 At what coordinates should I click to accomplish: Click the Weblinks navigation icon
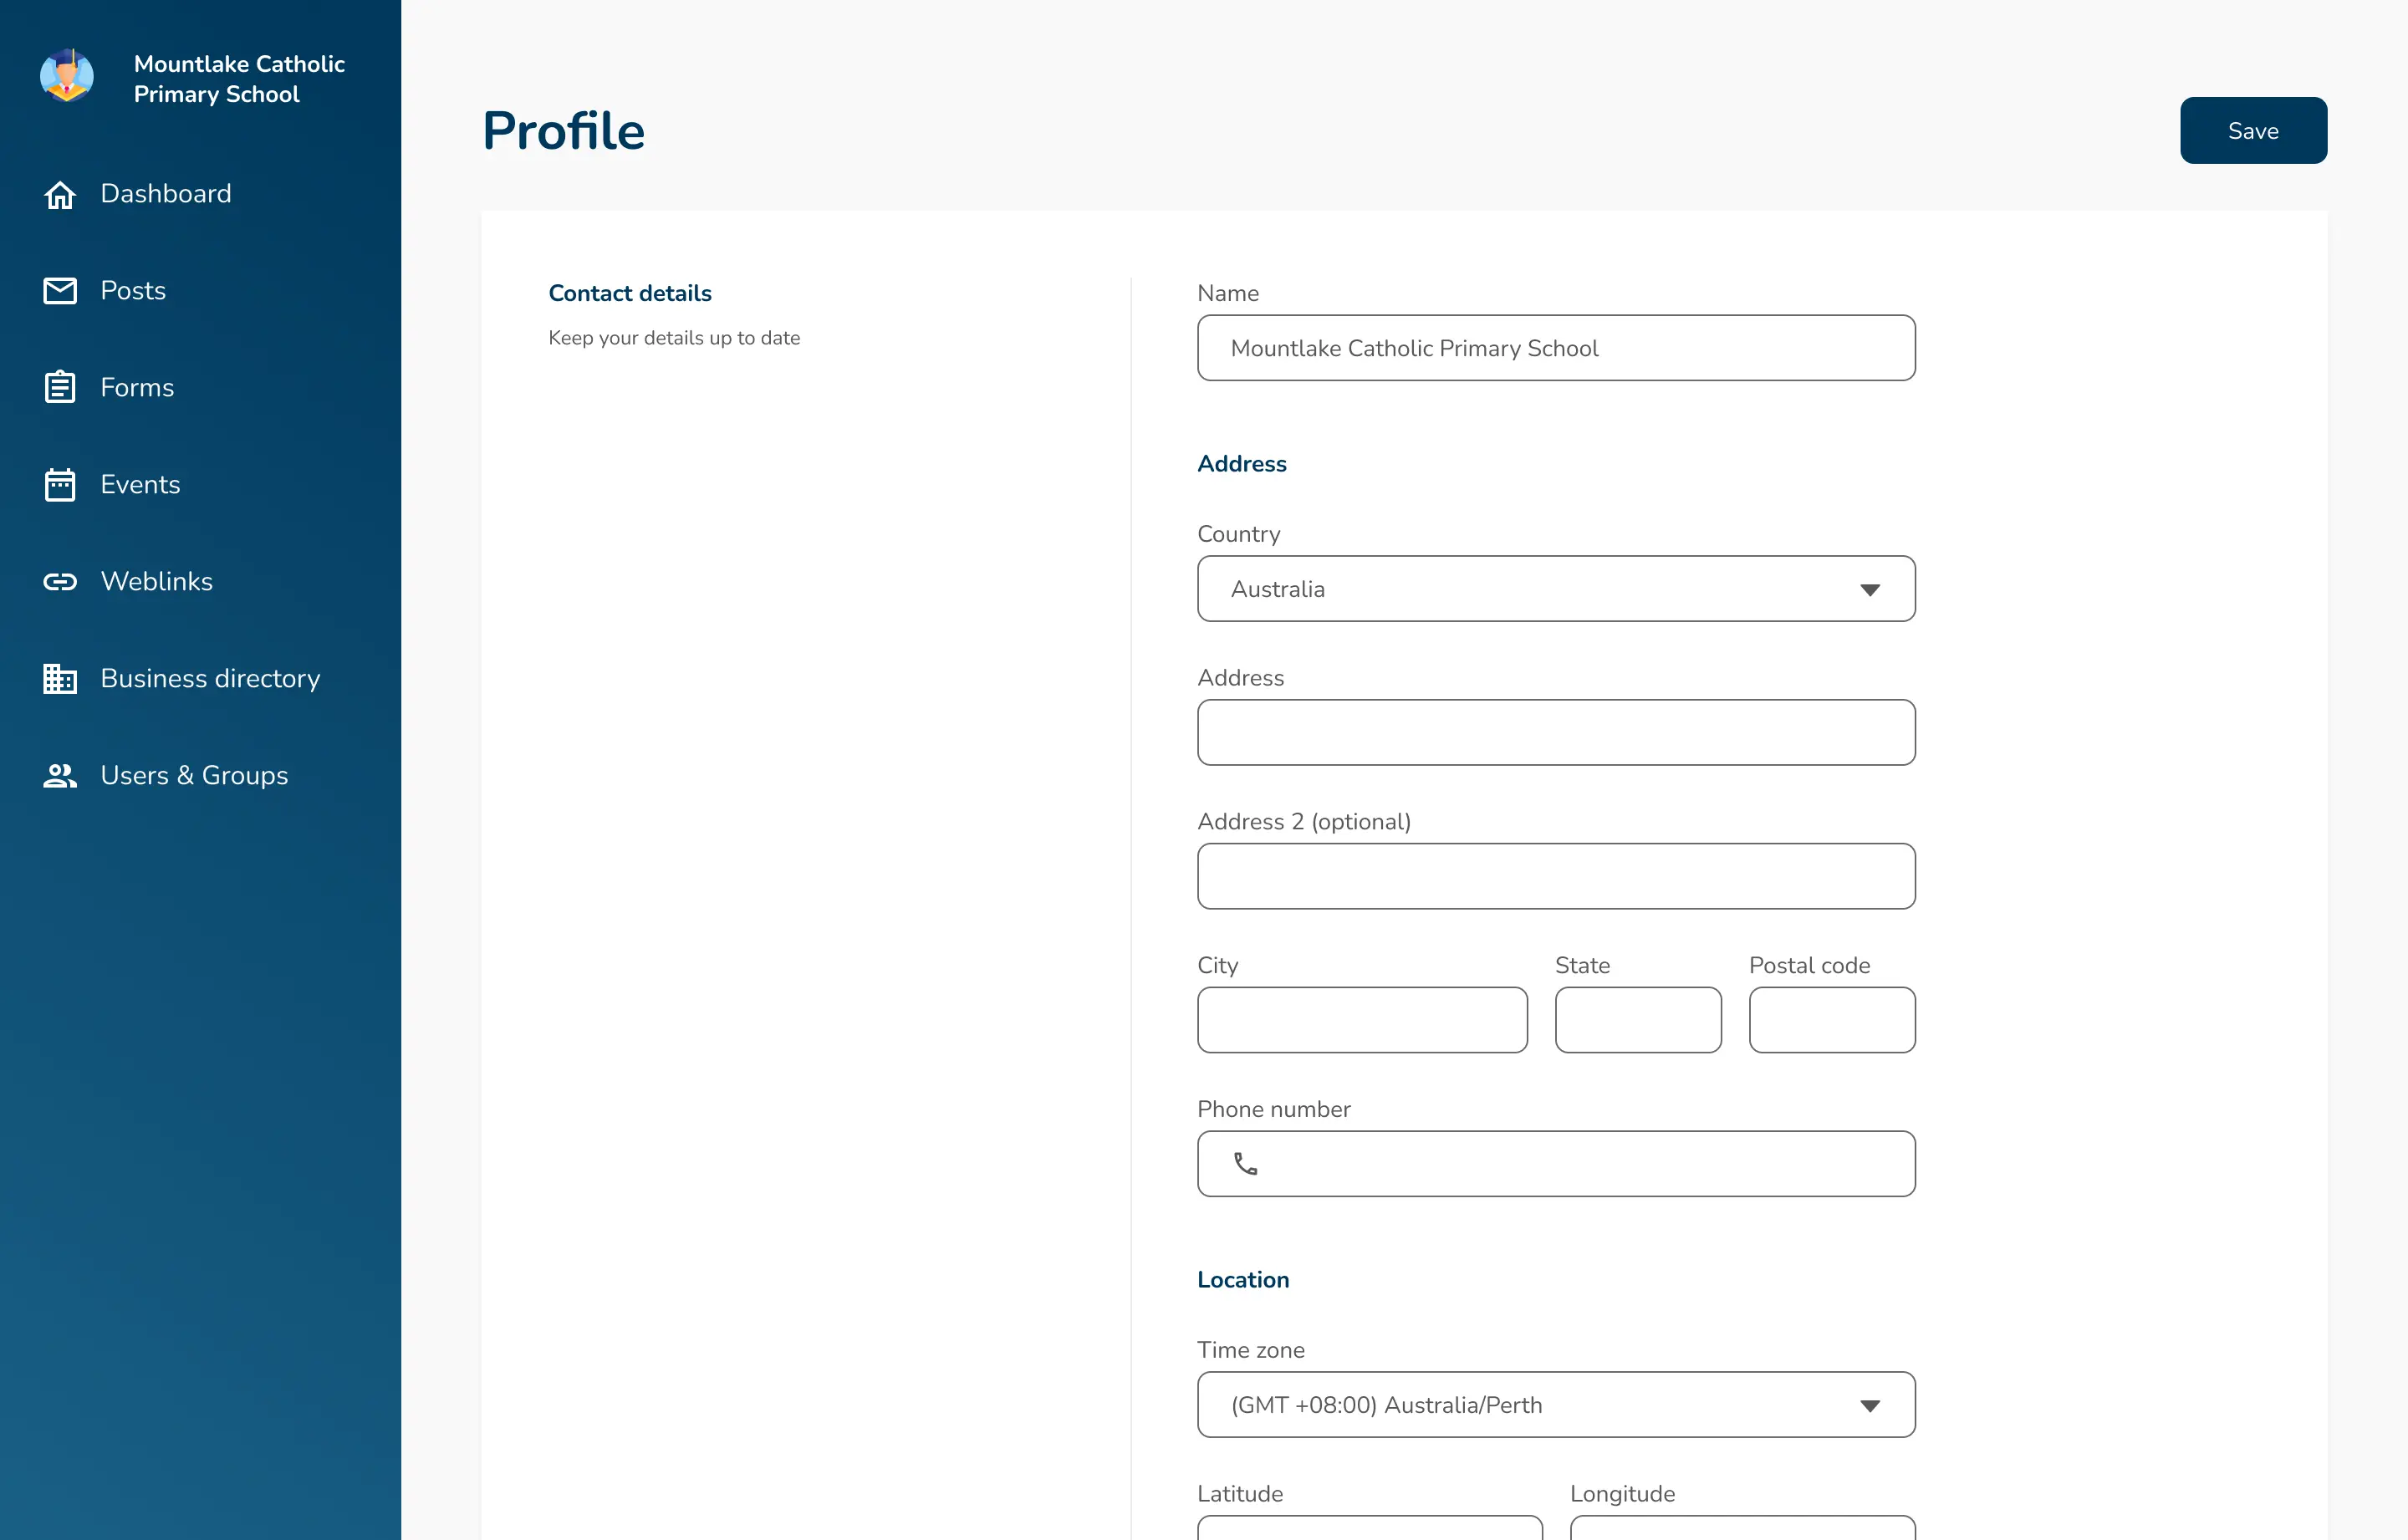point(61,580)
